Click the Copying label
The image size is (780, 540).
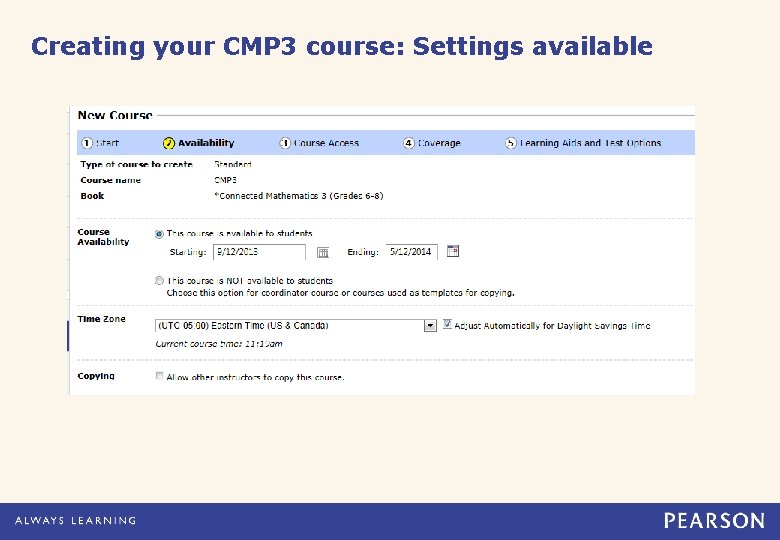(96, 376)
